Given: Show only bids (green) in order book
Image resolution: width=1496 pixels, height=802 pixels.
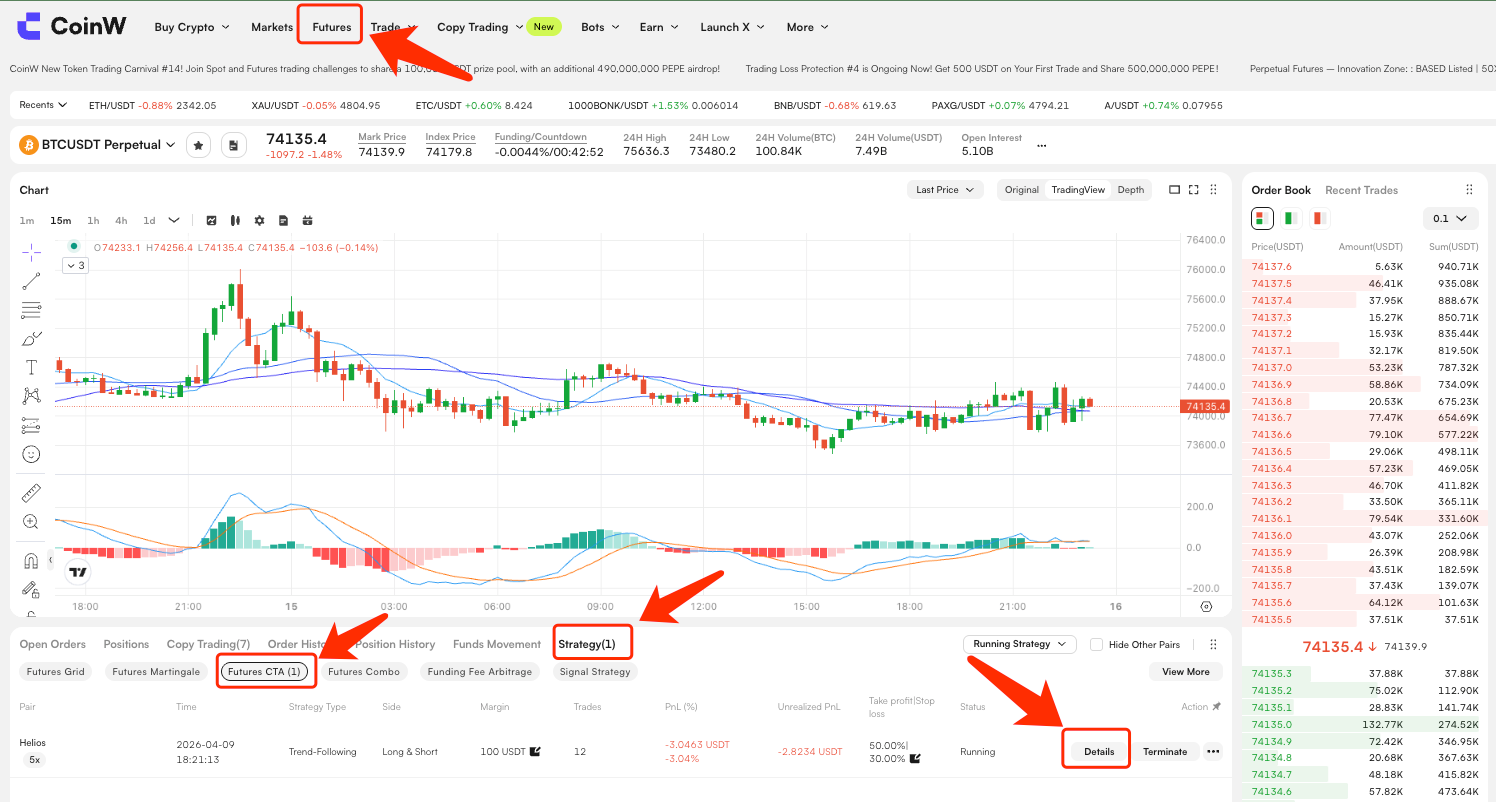Looking at the screenshot, I should (x=1291, y=218).
